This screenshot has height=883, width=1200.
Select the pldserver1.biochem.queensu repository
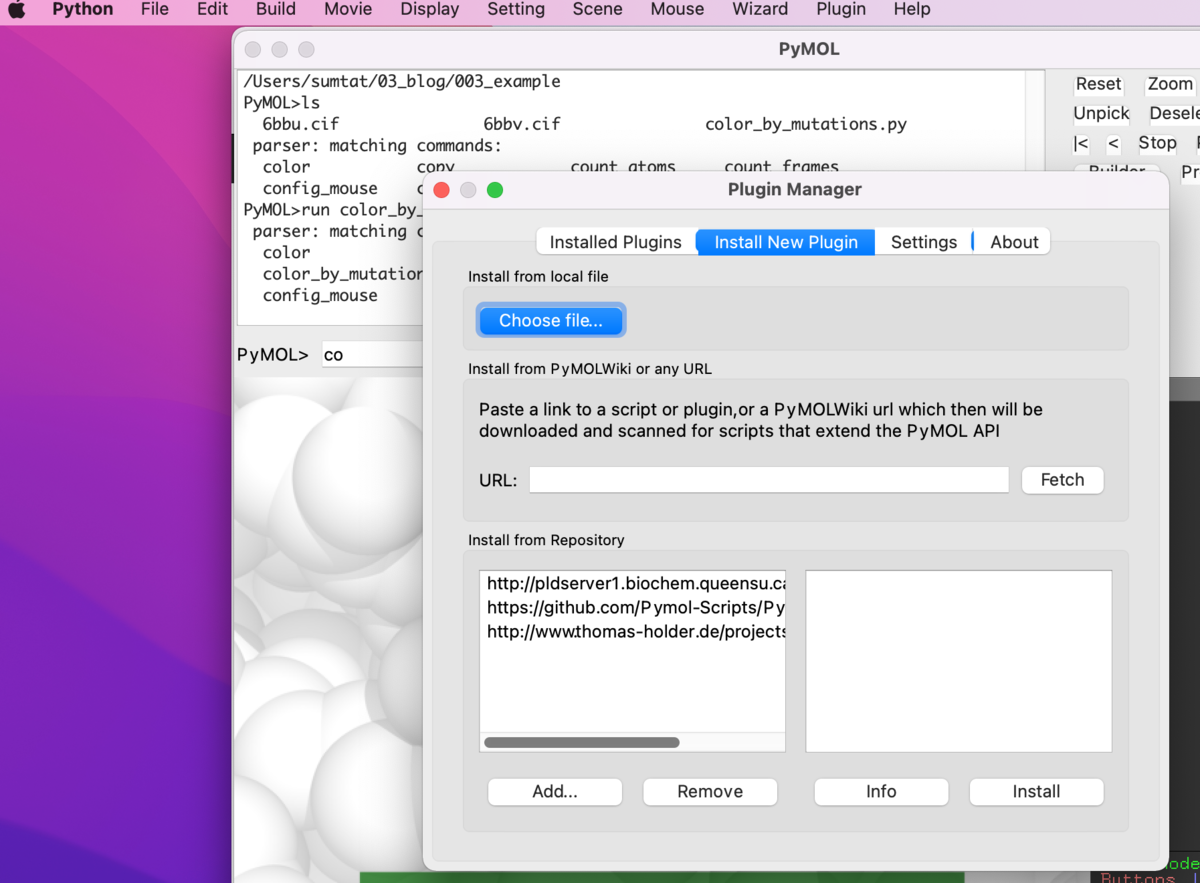click(633, 583)
